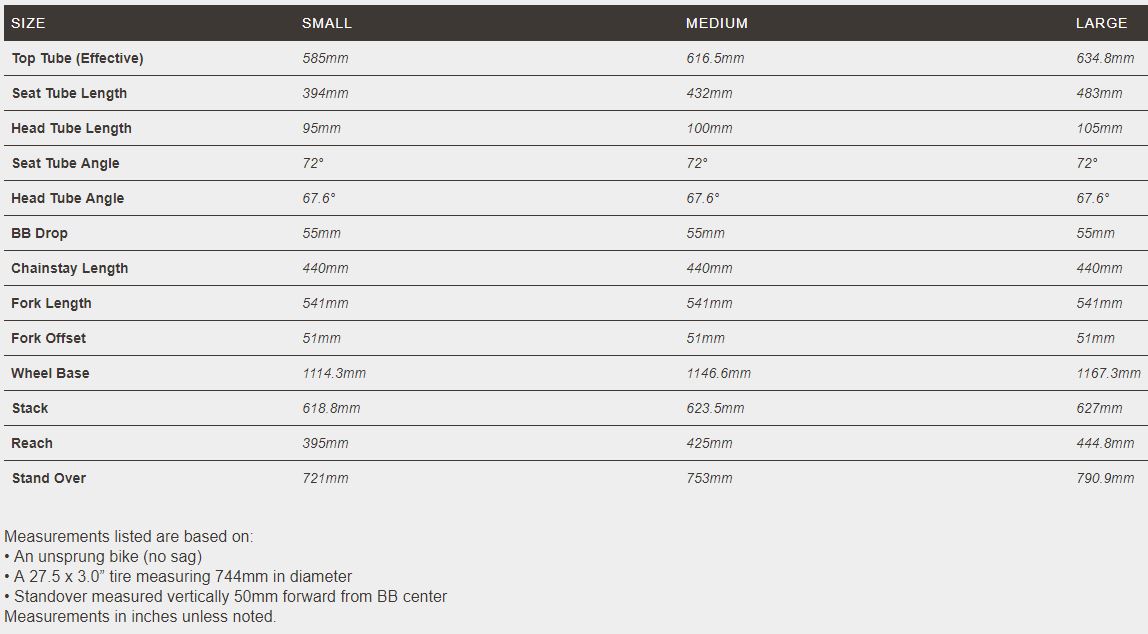The image size is (1148, 634).
Task: Click the 1167.3mm large wheel base value
Action: (x=1108, y=373)
